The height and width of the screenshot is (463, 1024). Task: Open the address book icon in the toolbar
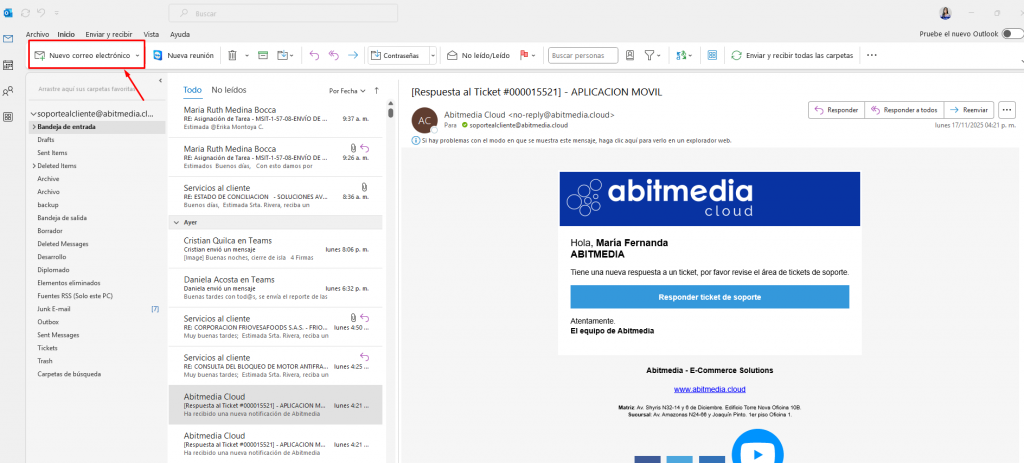click(x=630, y=55)
